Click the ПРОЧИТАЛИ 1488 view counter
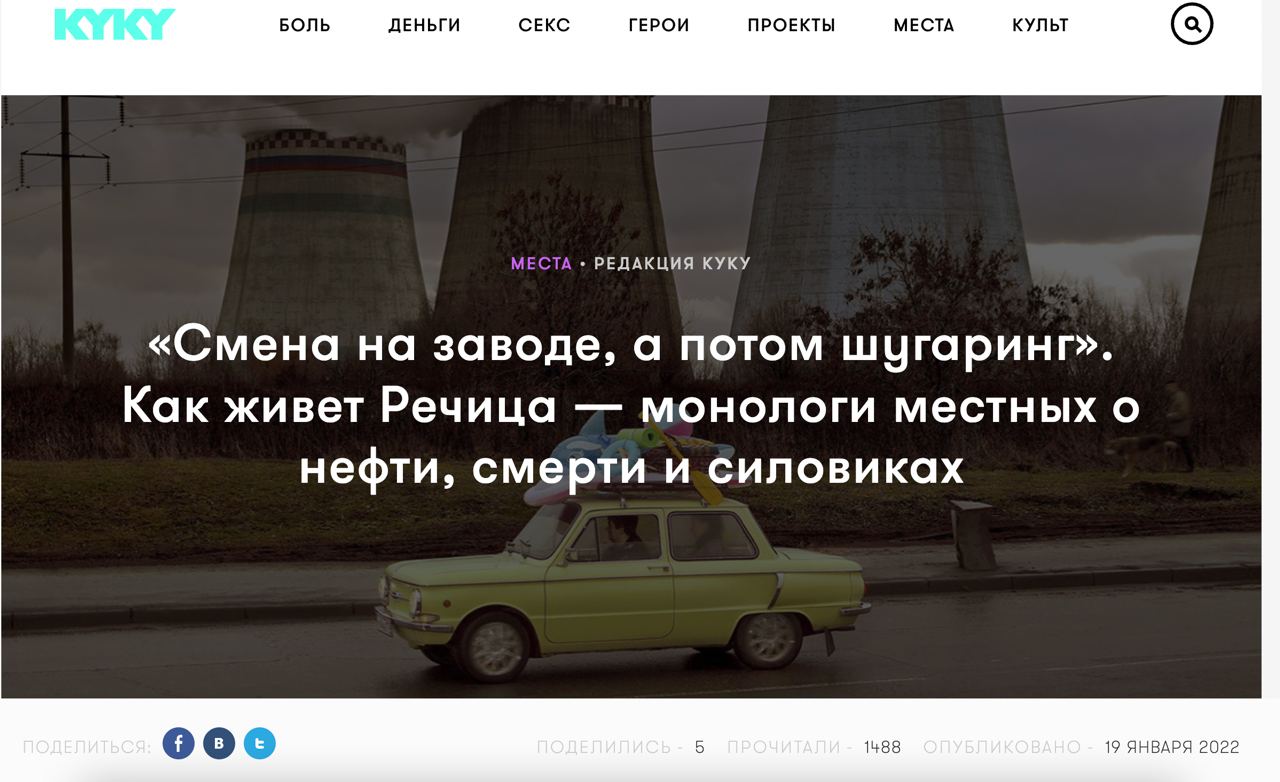 814,747
